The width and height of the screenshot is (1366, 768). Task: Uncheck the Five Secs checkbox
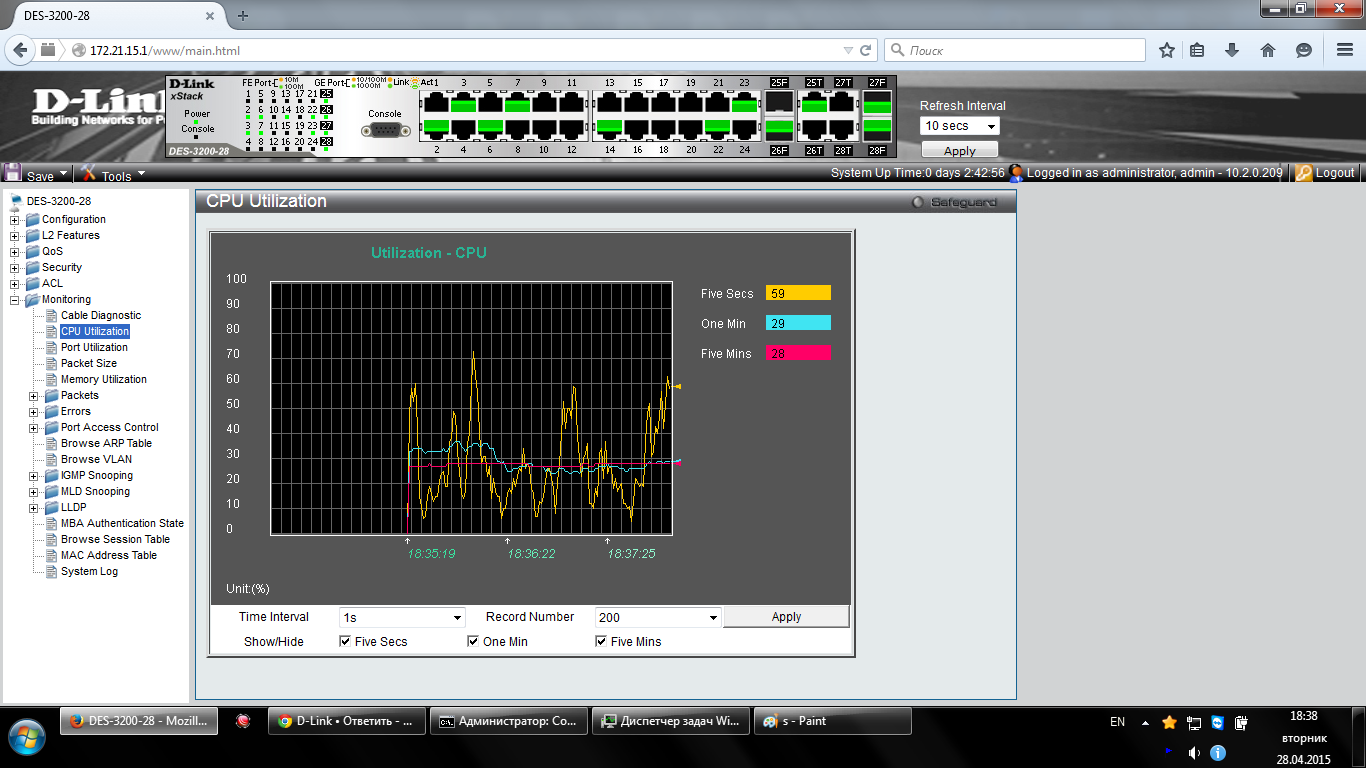pyautogui.click(x=345, y=642)
